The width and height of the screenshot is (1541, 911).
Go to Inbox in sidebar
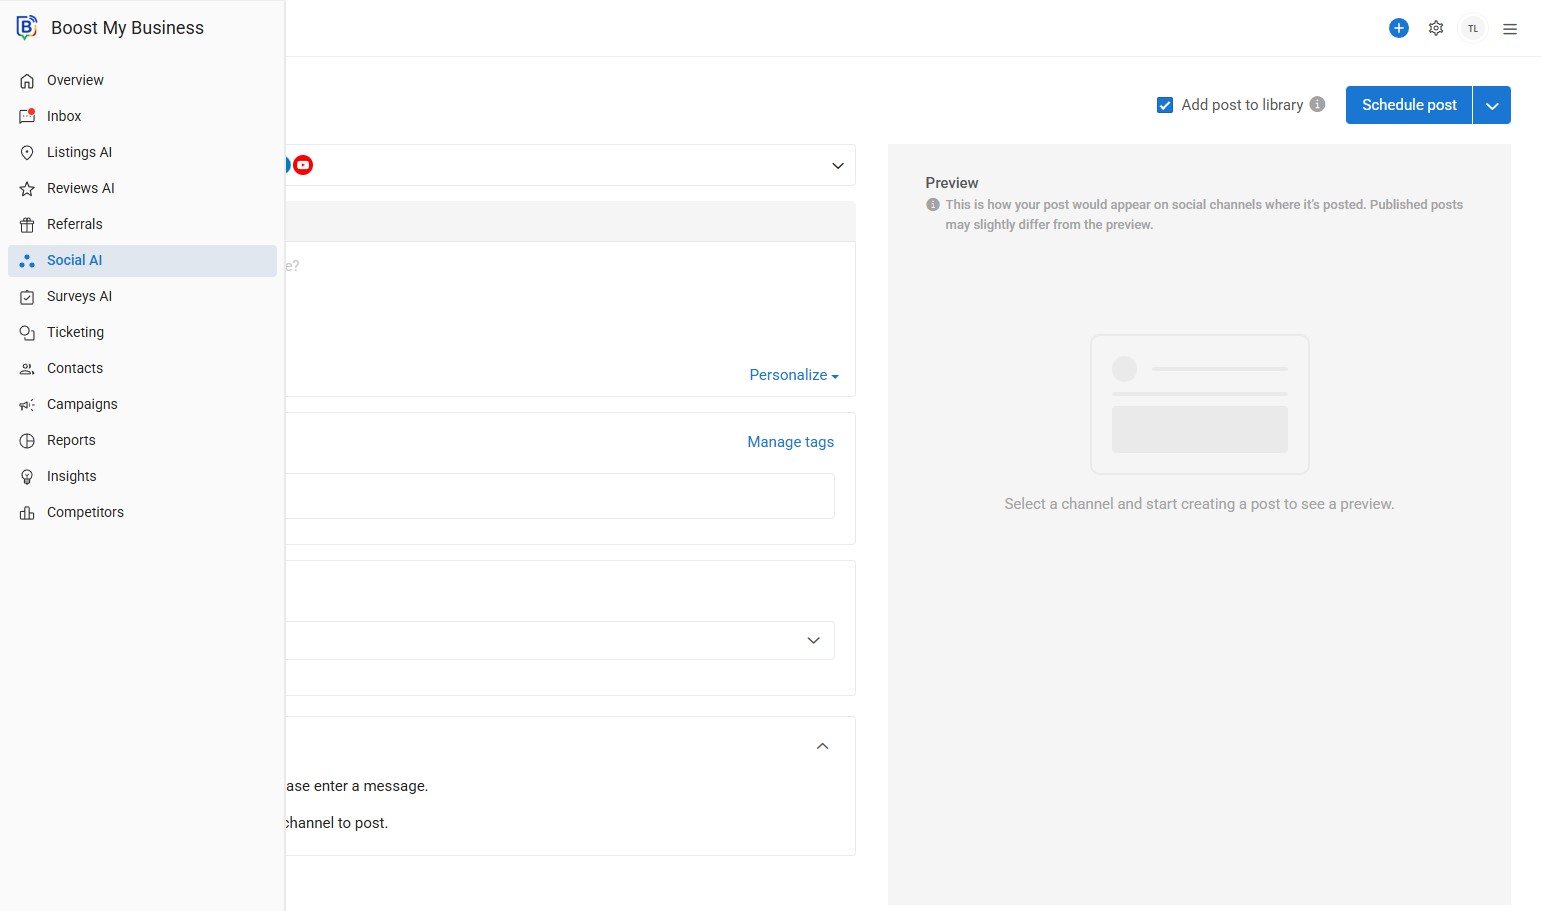(x=64, y=116)
